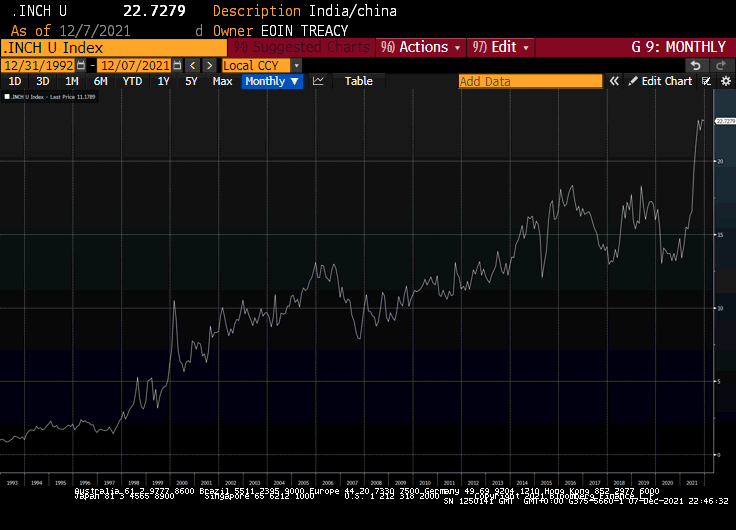Click the Owner name EOIN TREACY
The height and width of the screenshot is (530, 736).
[x=305, y=31]
